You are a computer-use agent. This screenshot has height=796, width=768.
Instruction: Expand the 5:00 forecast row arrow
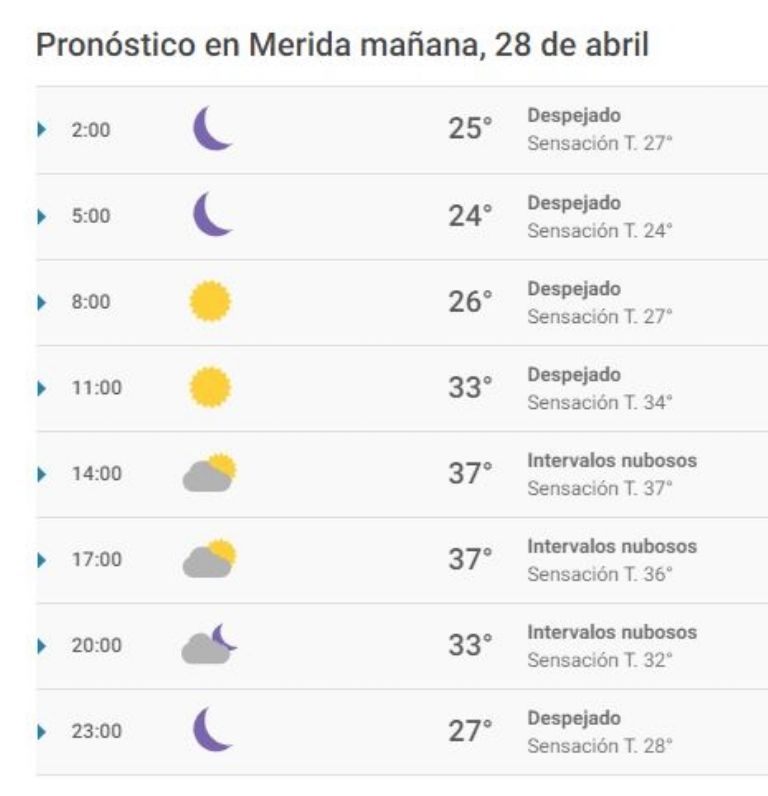(42, 216)
